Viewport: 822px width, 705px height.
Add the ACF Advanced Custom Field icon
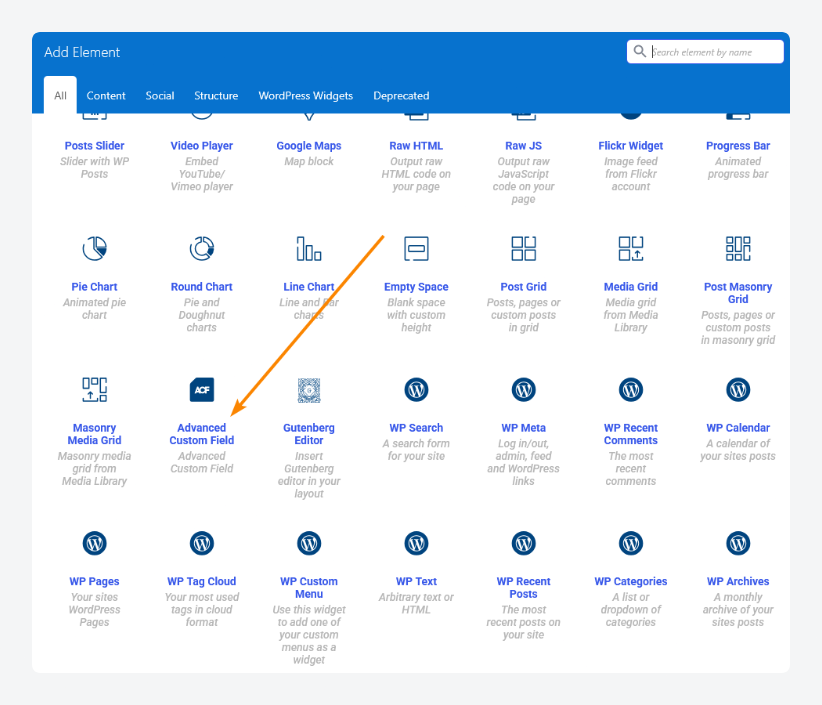tap(202, 389)
